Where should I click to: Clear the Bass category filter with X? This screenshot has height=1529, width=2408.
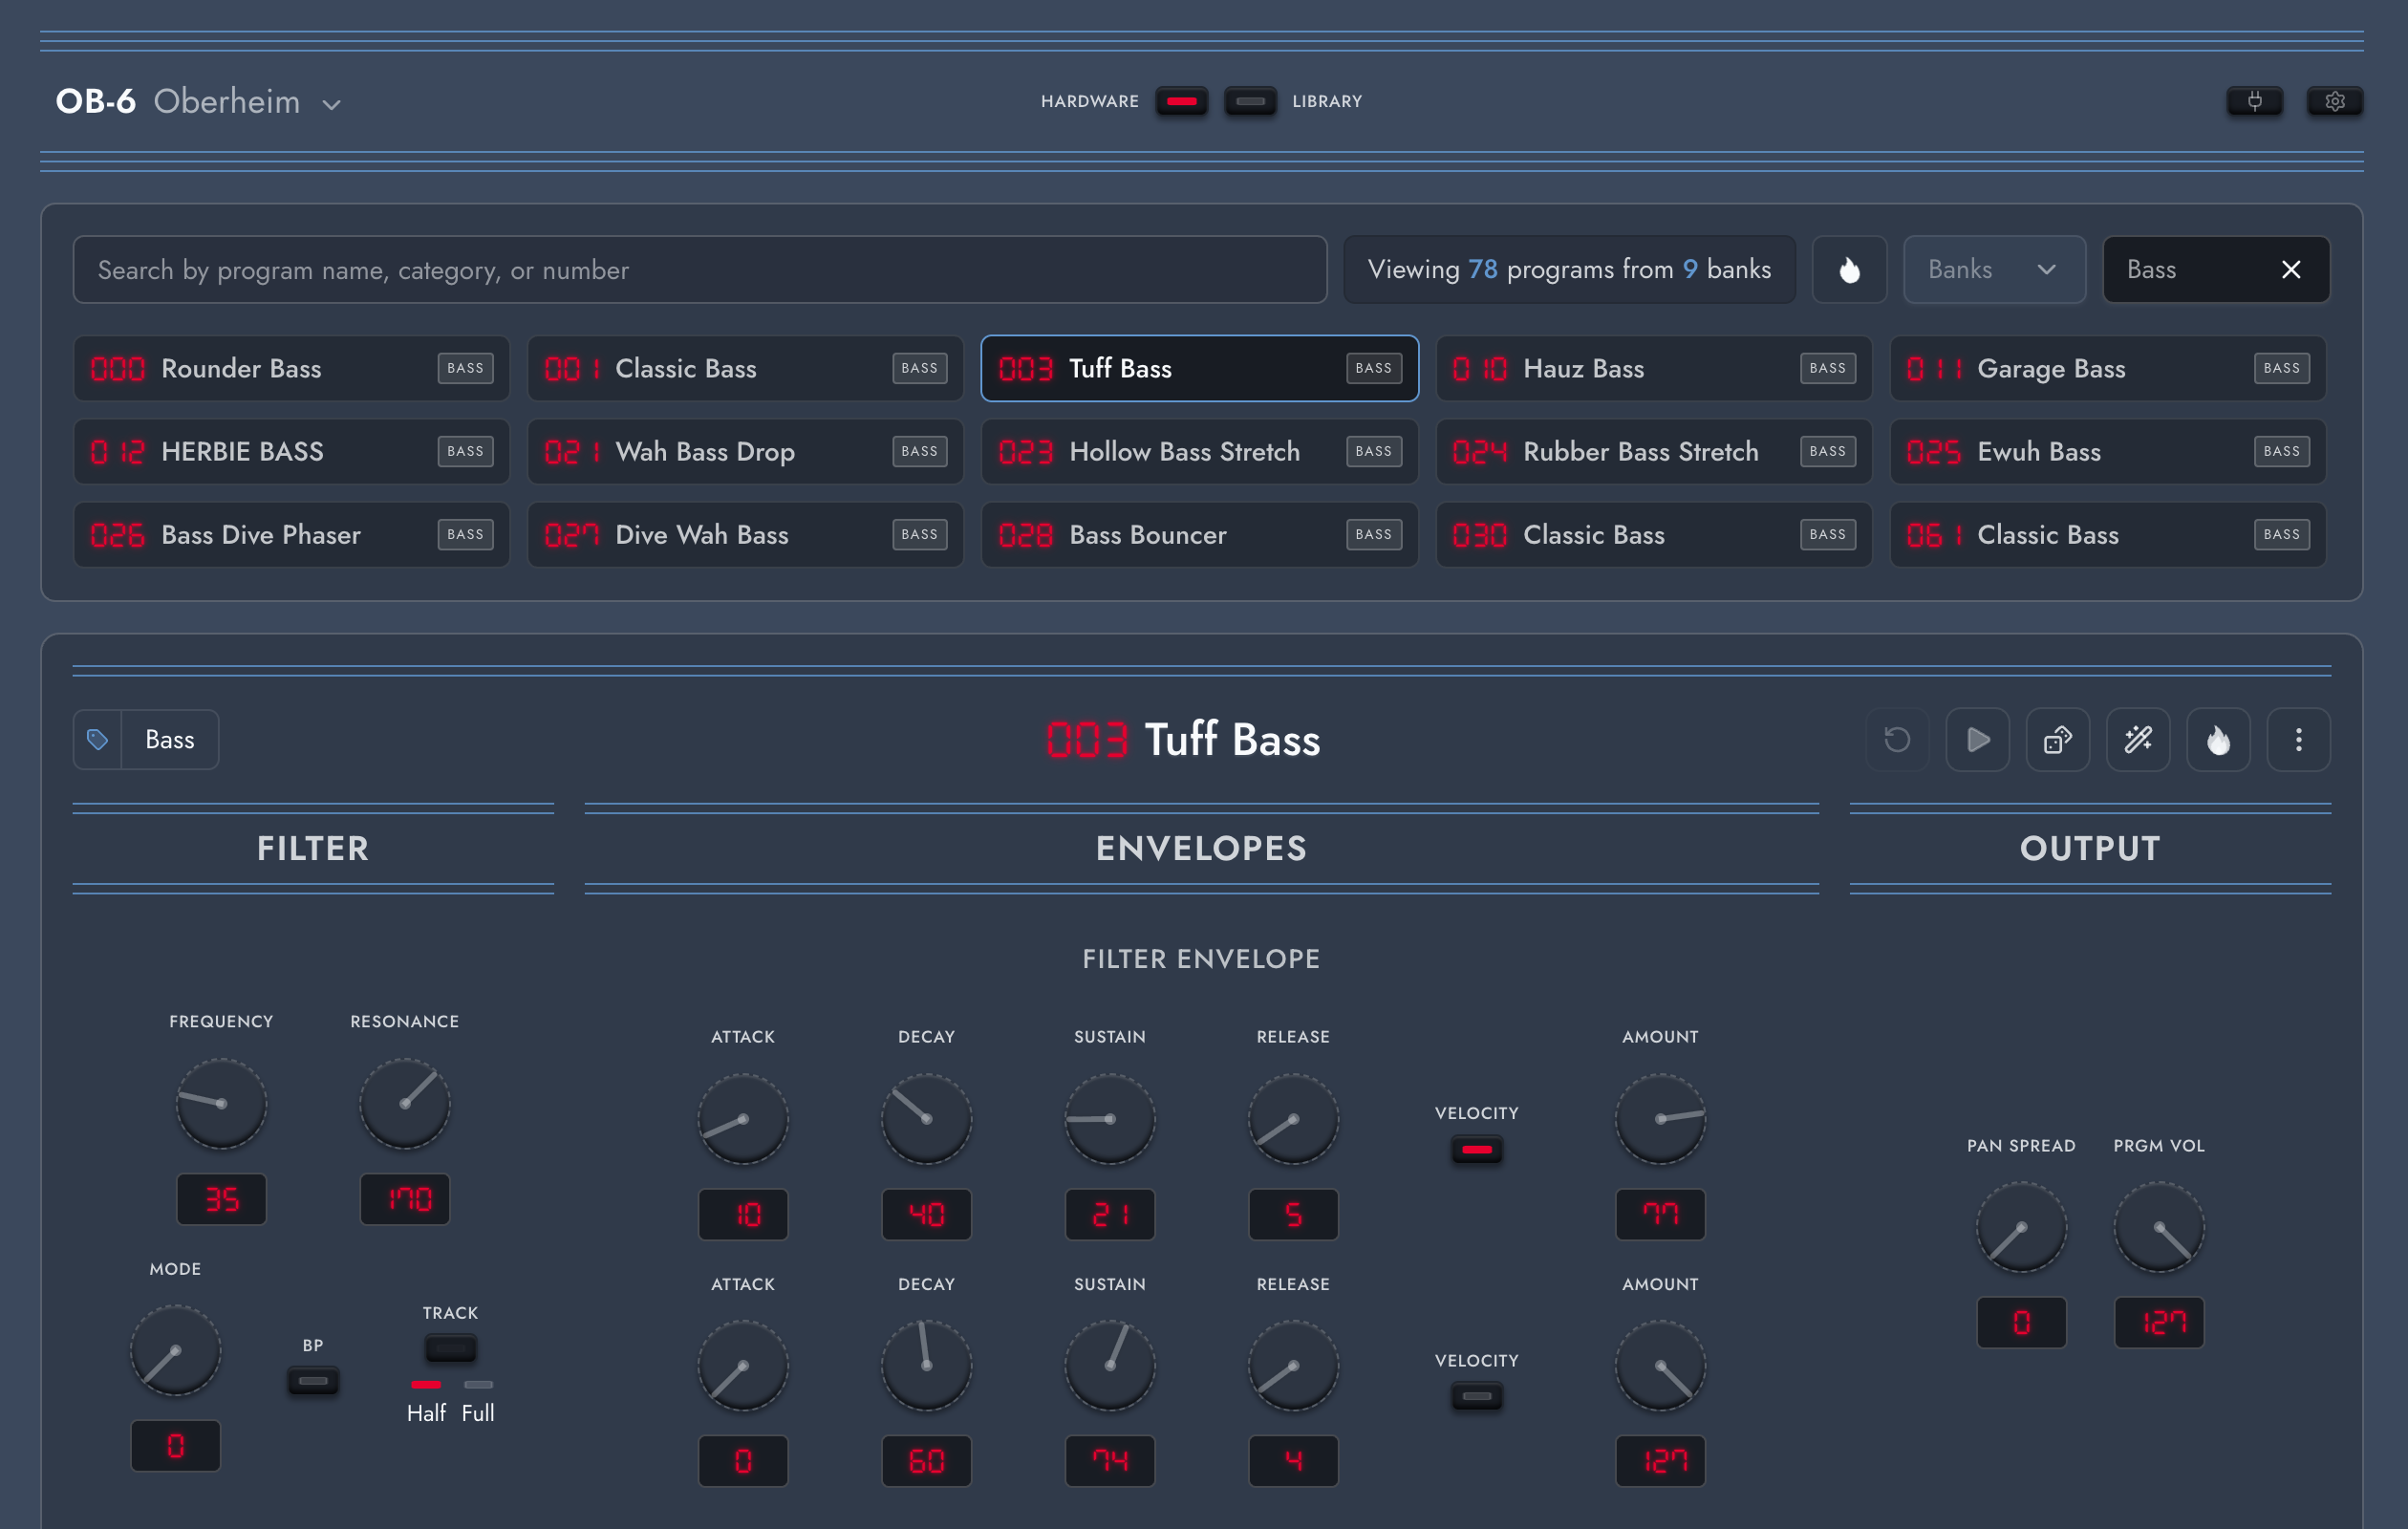click(x=2290, y=269)
